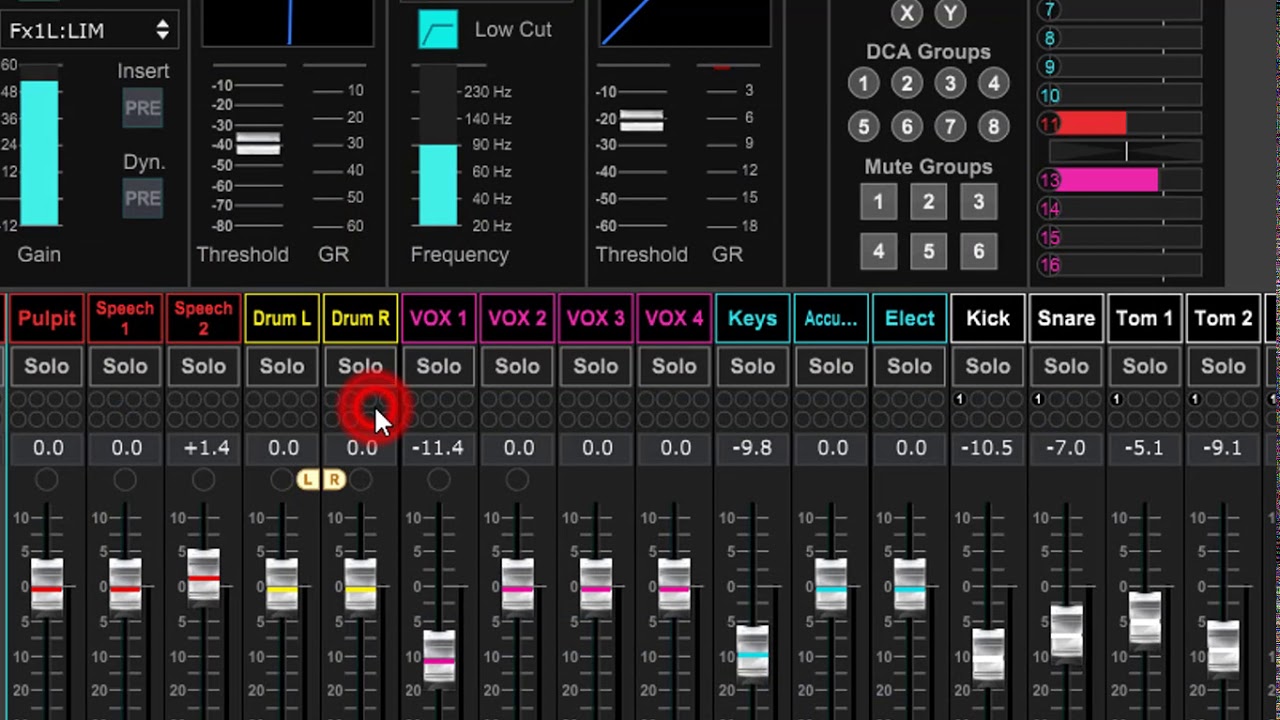
Task: Solo the Keys channel
Action: [x=752, y=367]
